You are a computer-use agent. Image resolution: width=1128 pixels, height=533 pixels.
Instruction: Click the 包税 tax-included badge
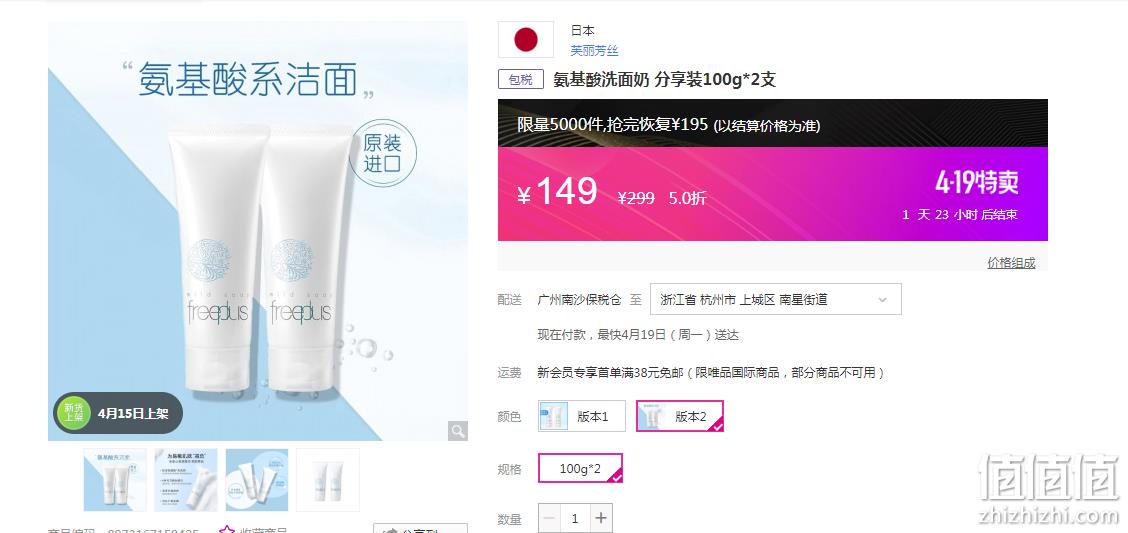pyautogui.click(x=521, y=79)
